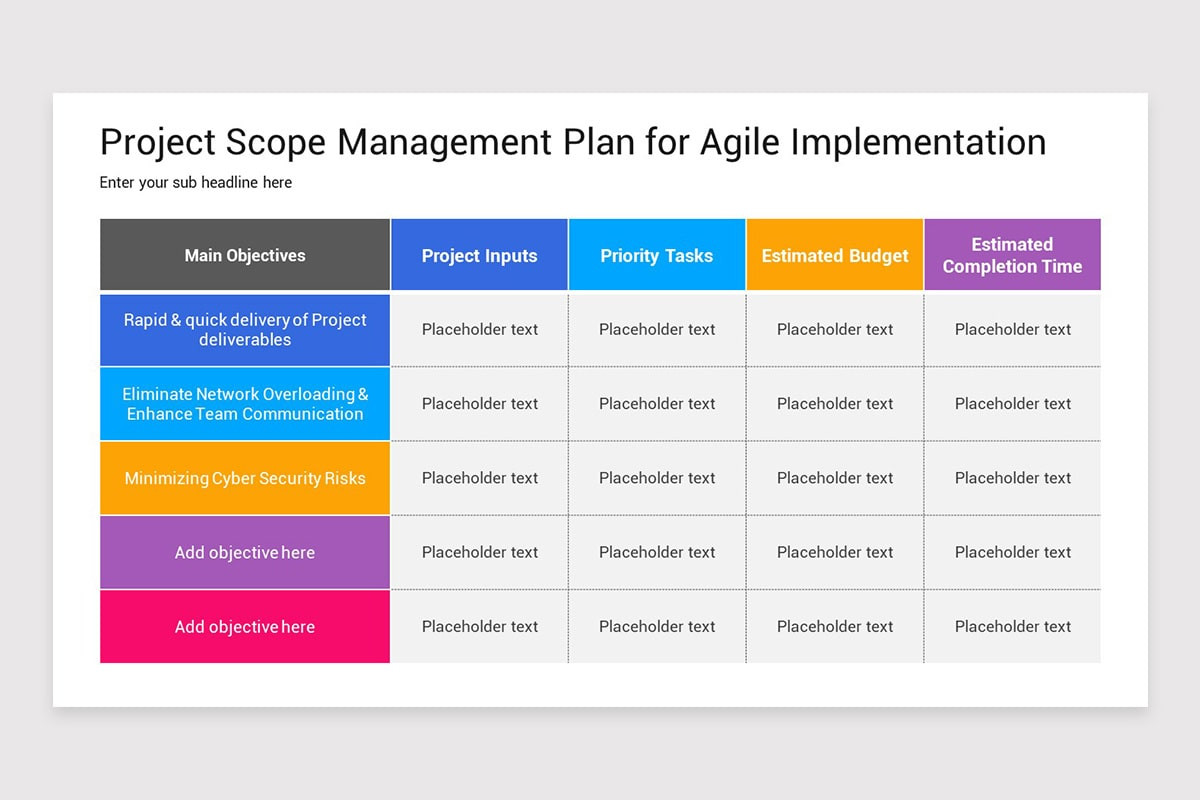The image size is (1200, 800).
Task: Select Project Inputs placeholder in Network Overloading row
Action: click(480, 404)
